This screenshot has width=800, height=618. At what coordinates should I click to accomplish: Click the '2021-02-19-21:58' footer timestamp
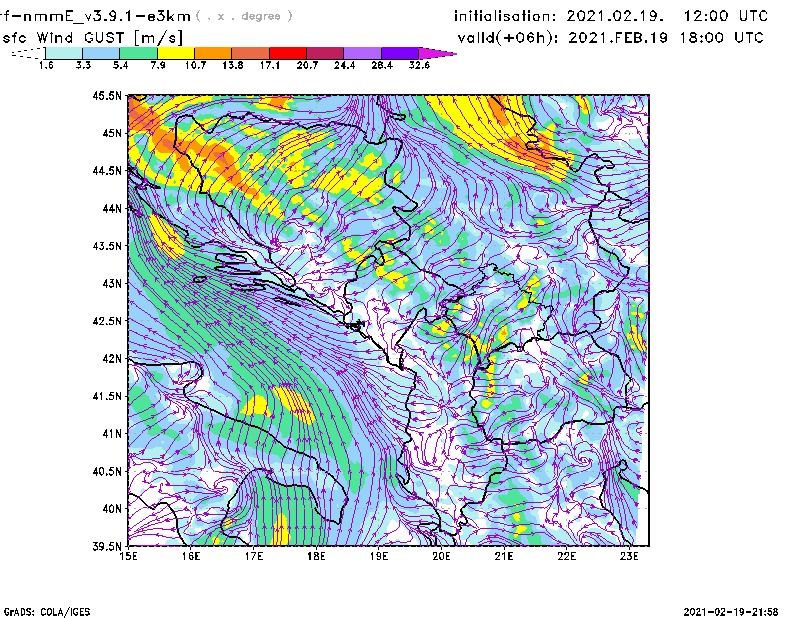pos(731,612)
